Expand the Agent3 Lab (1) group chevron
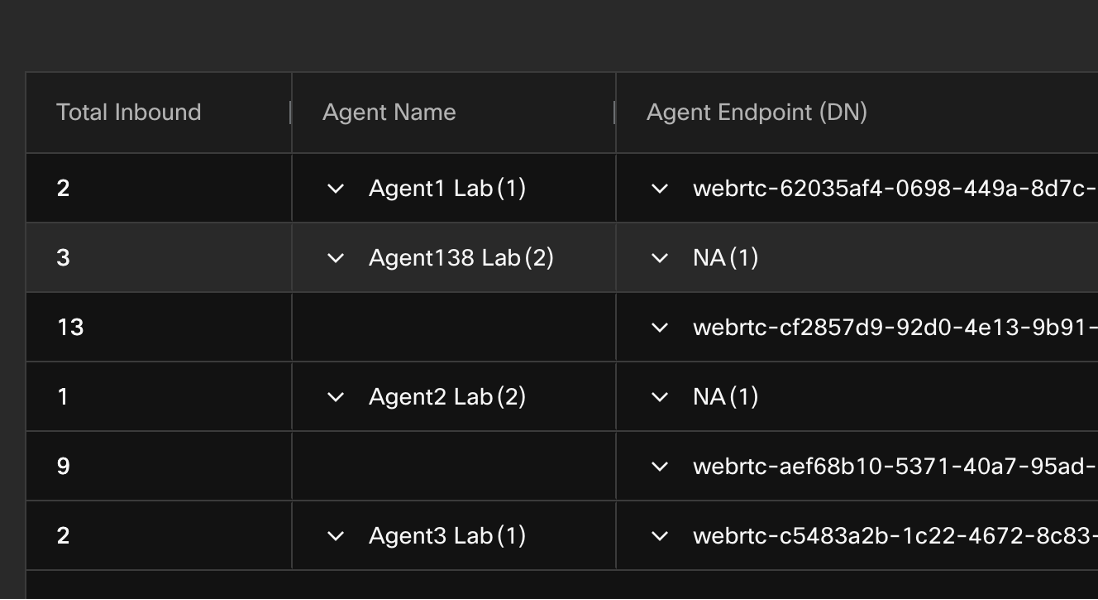 tap(336, 536)
